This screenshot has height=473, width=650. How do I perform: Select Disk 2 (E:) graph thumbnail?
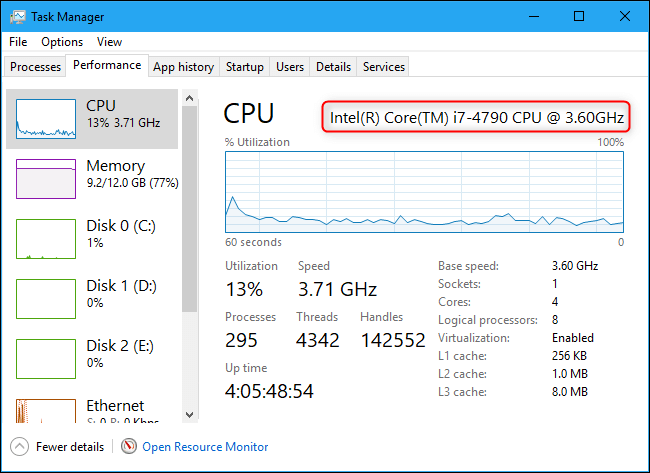pos(46,358)
